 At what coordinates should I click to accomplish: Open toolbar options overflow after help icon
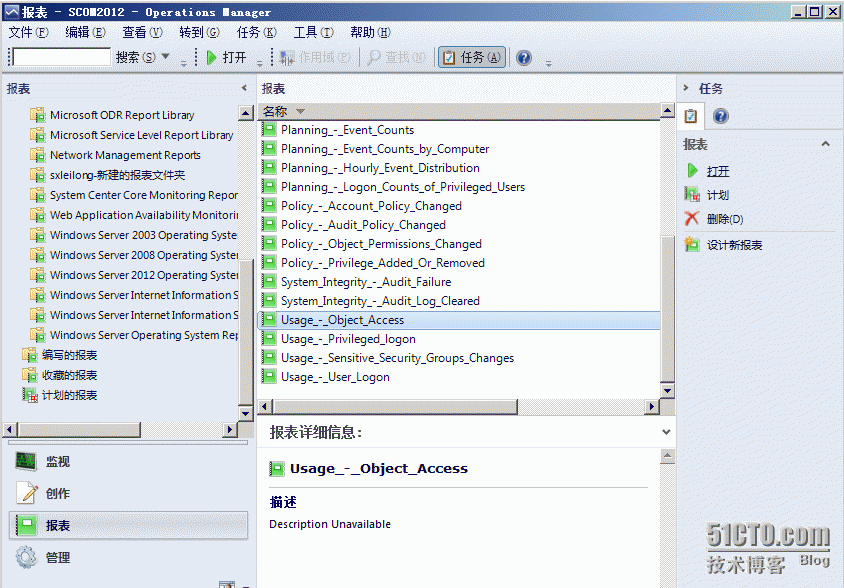(x=548, y=63)
